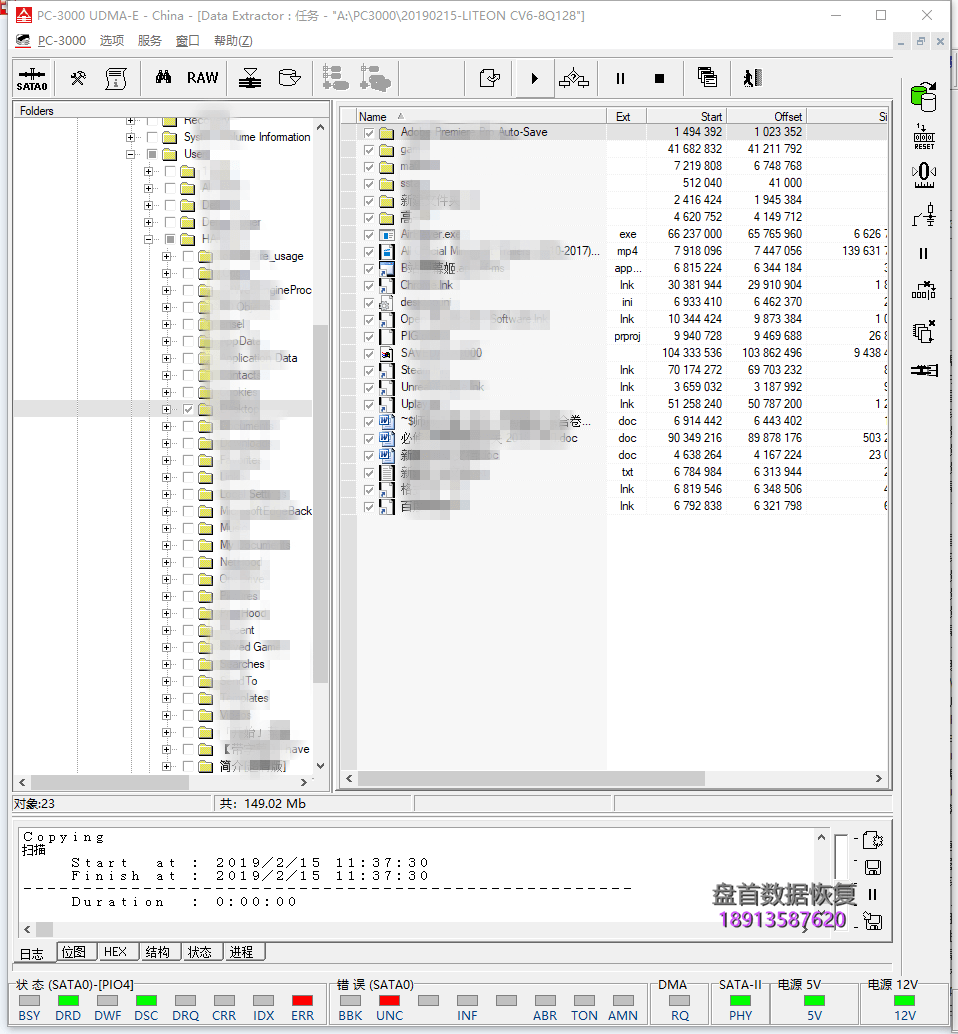
Task: Sort file list by Offset column
Action: click(766, 117)
